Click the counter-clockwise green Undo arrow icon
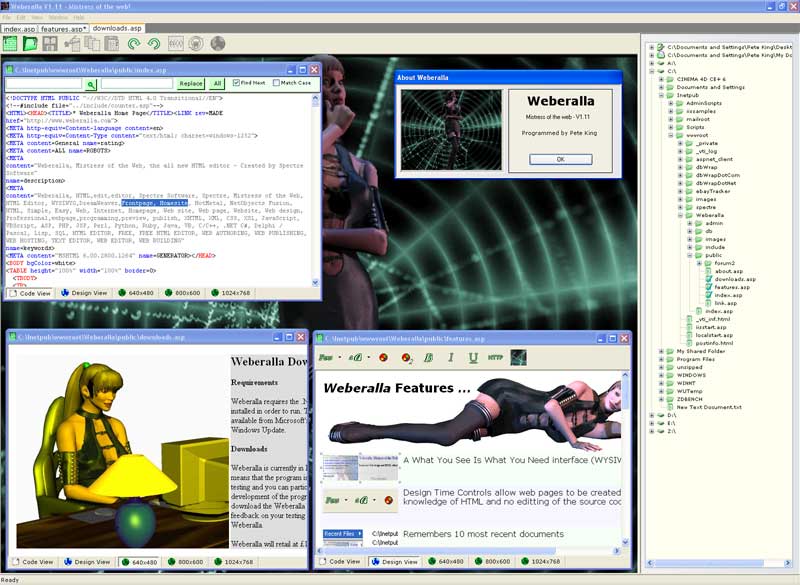Screen dimensions: 800x585 [x=154, y=44]
